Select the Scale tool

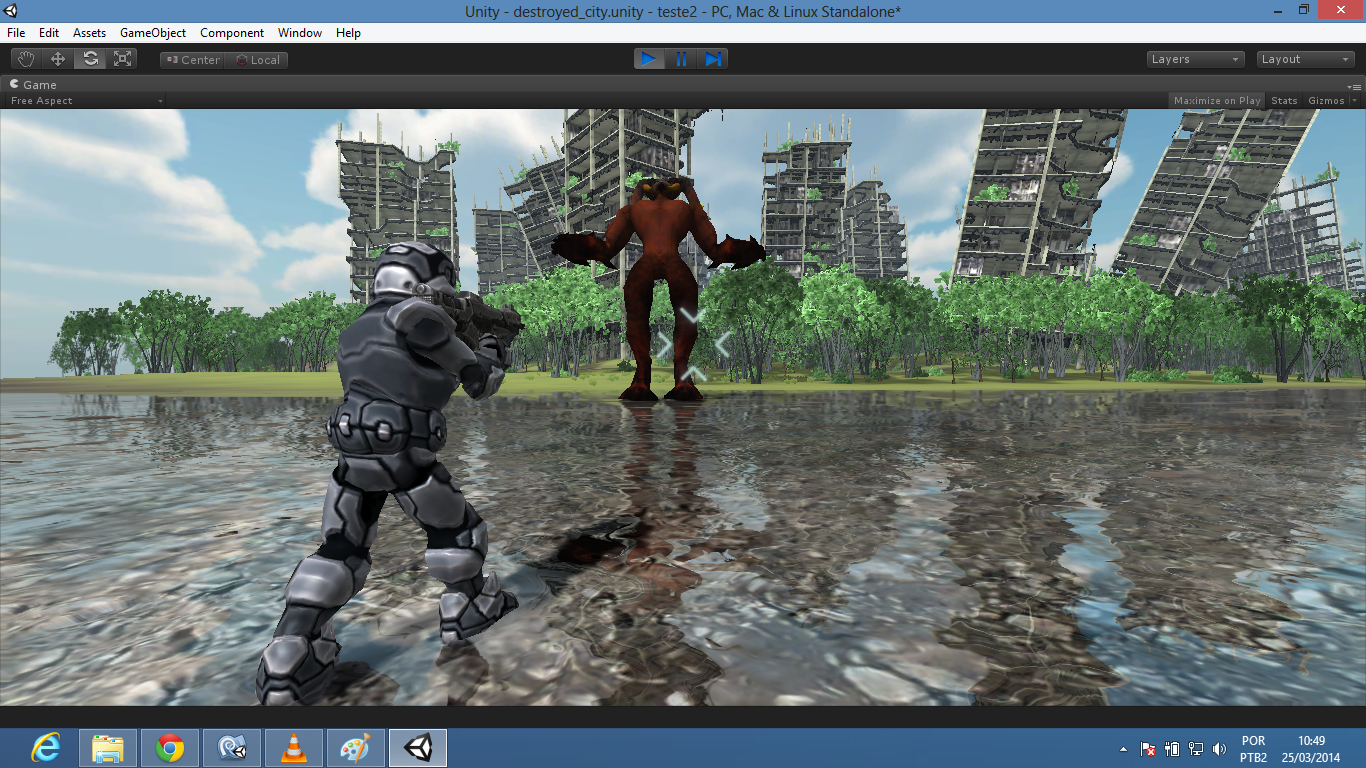click(123, 59)
